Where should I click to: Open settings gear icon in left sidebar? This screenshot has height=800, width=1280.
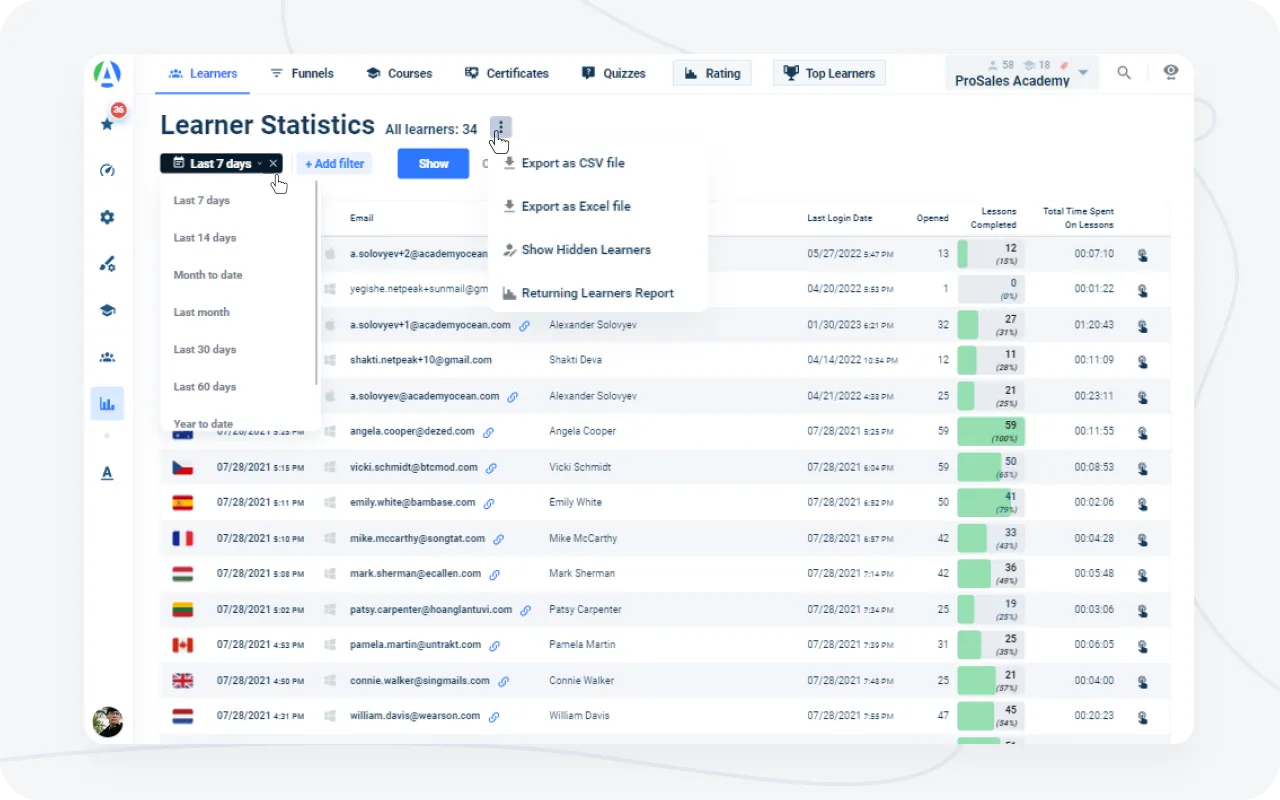(108, 217)
